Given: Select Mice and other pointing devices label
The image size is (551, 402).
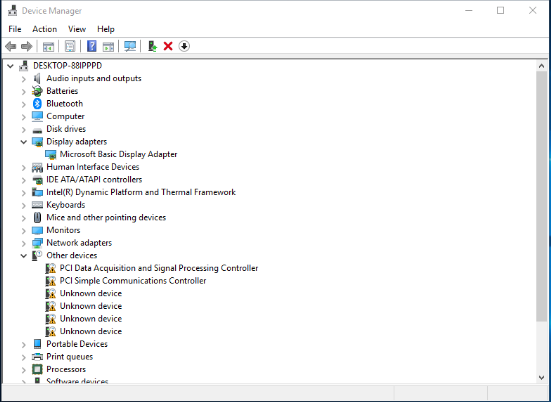Looking at the screenshot, I should pyautogui.click(x=106, y=218).
